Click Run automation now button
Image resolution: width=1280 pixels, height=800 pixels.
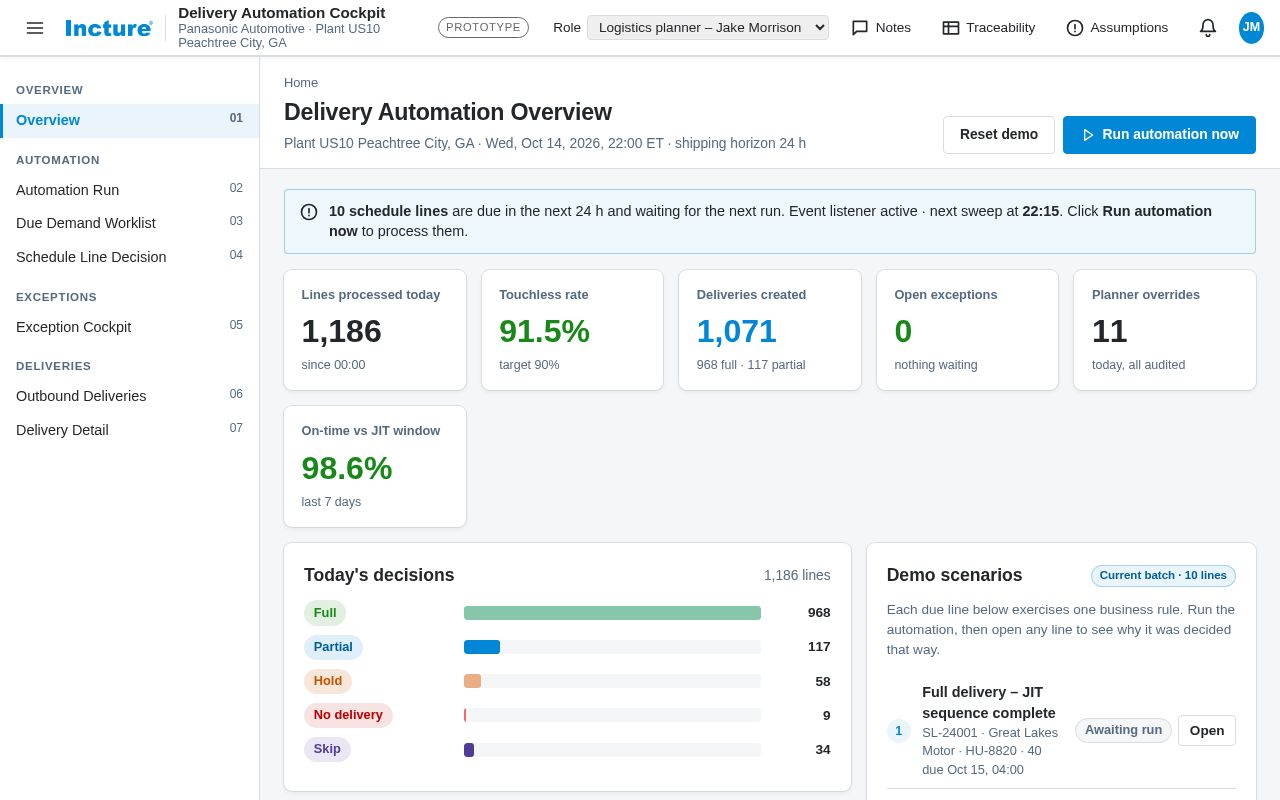(x=1159, y=135)
